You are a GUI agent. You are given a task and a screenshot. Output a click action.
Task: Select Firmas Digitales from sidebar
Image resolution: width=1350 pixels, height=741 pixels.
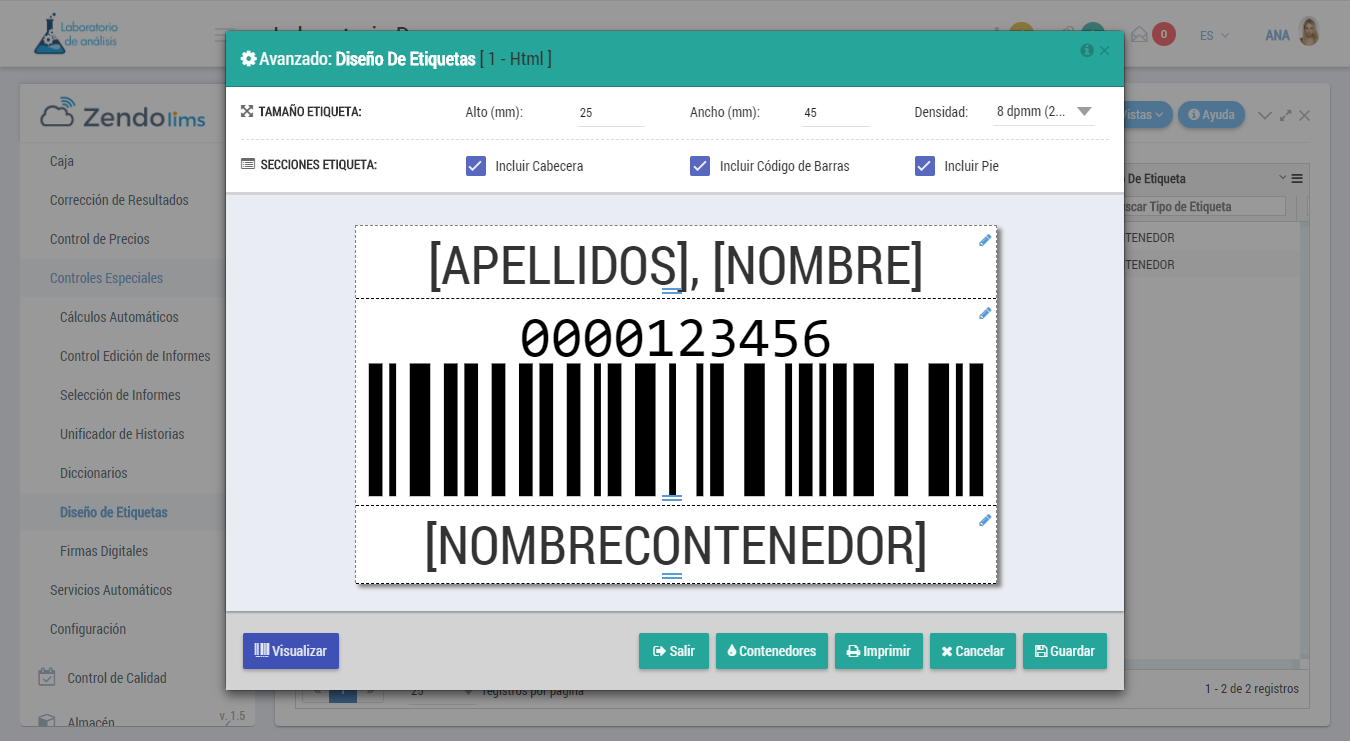click(104, 551)
